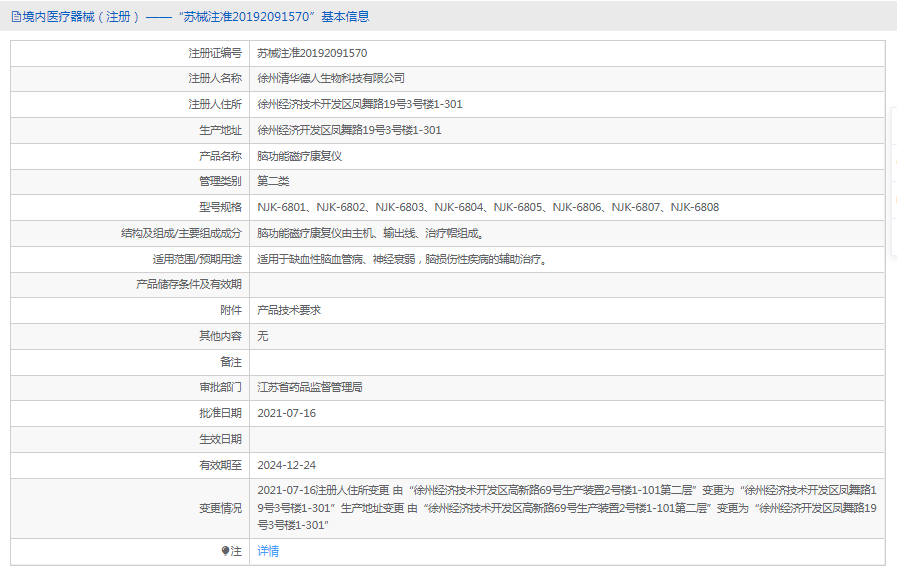The image size is (897, 574).
Task: Click the 适用范围/预期用途 label
Action: tap(197, 259)
